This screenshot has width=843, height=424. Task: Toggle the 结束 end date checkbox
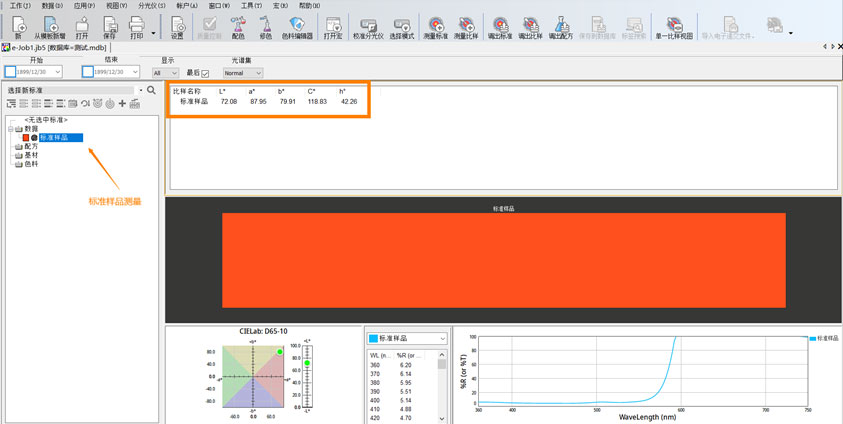(x=88, y=72)
